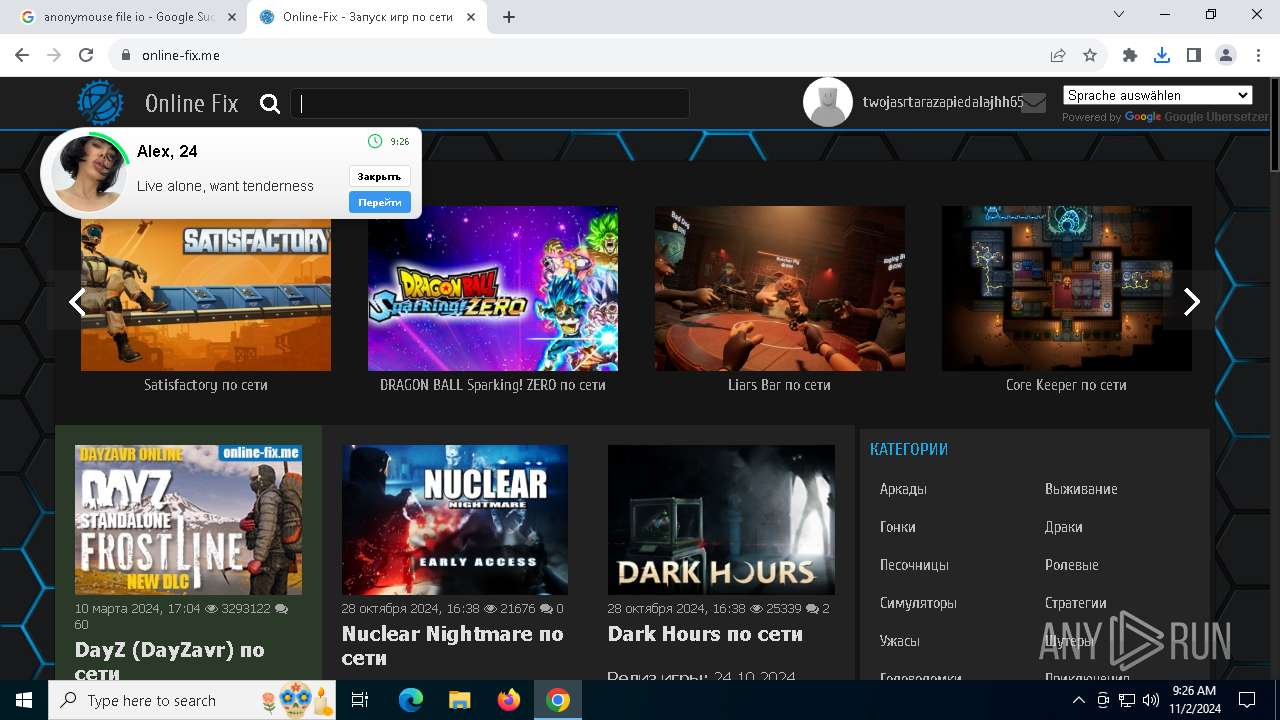Click the Online Fix gear logo
1280x720 pixels.
pyautogui.click(x=100, y=103)
